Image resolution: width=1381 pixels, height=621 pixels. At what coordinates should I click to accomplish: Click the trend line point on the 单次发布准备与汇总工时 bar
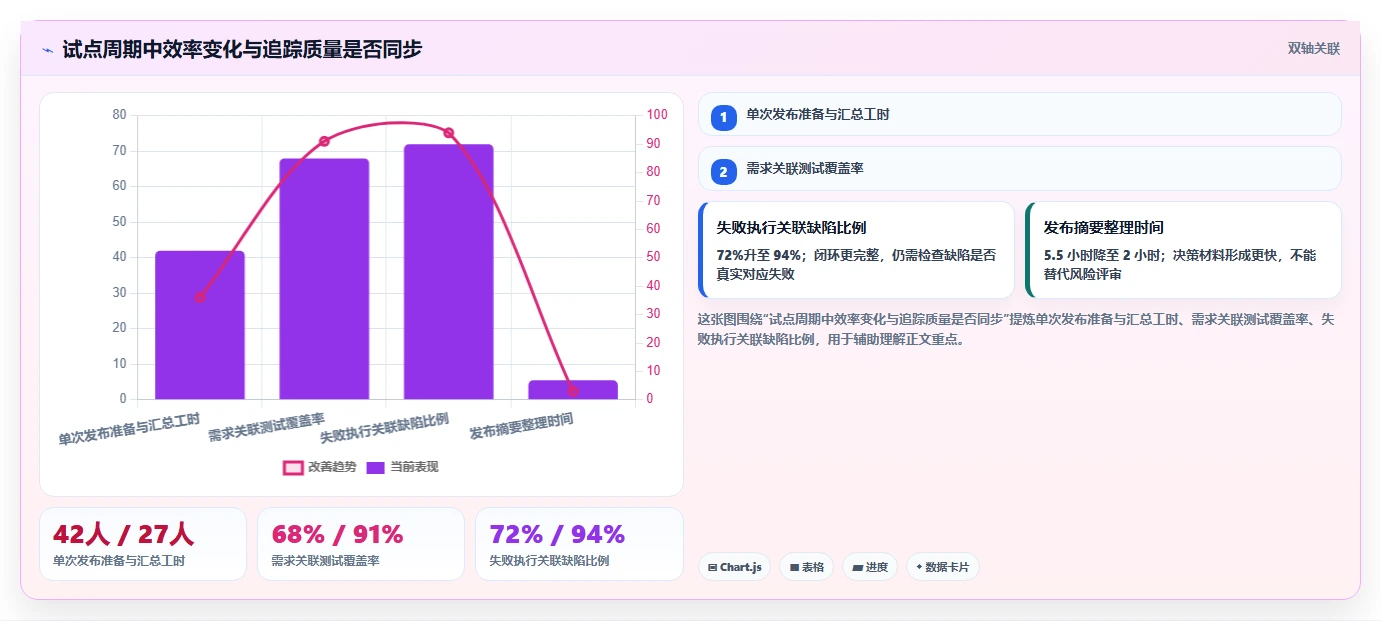pyautogui.click(x=200, y=297)
